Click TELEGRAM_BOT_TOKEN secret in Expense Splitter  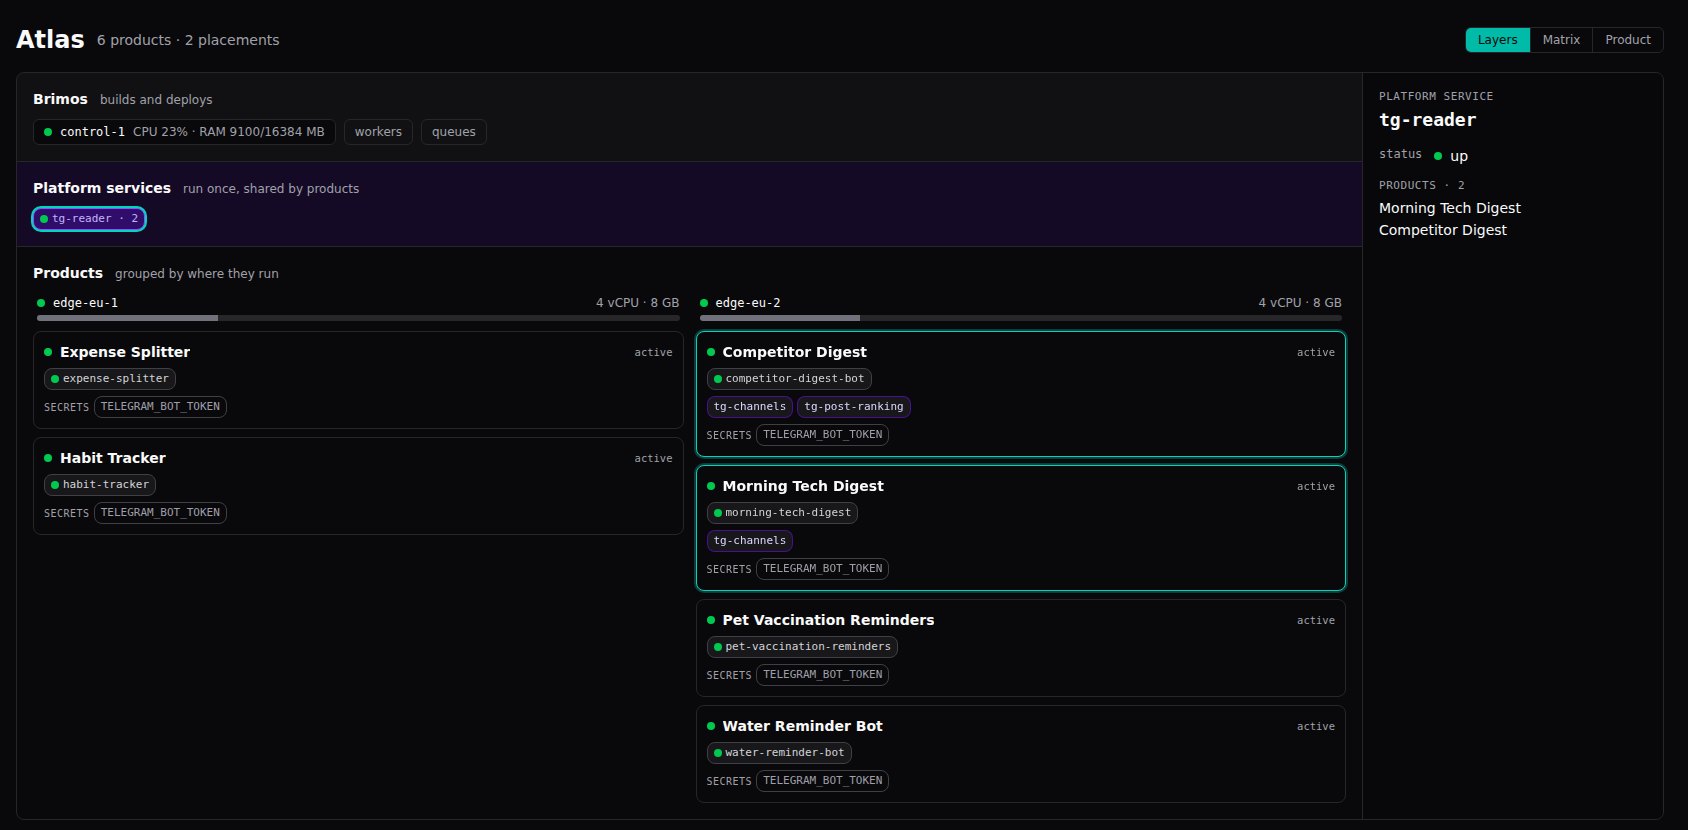pyautogui.click(x=160, y=407)
